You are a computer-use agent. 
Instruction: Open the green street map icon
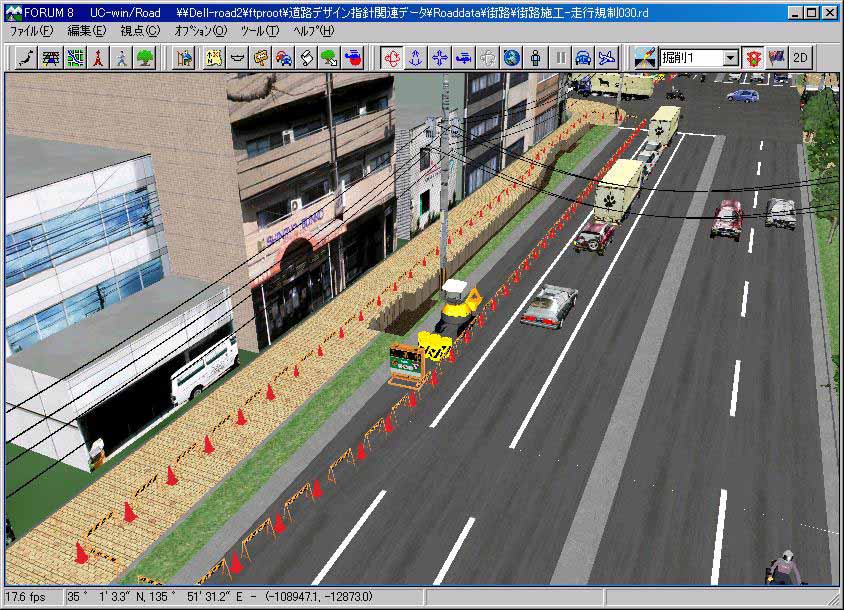tap(75, 58)
